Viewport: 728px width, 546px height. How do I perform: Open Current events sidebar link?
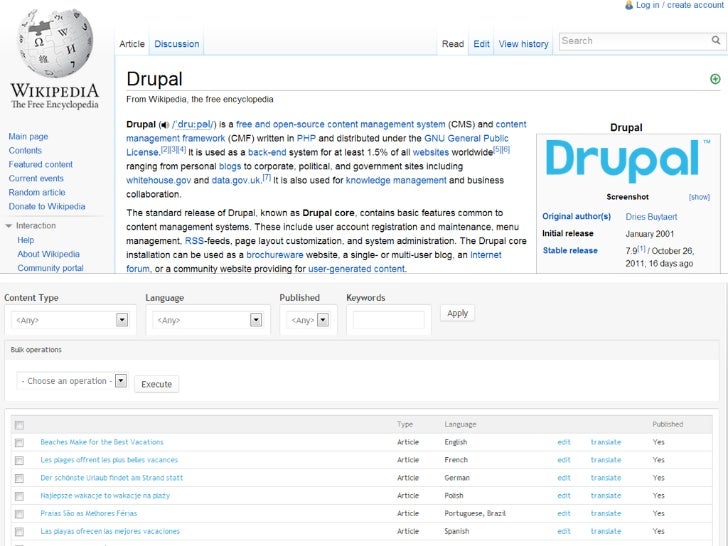click(x=36, y=178)
